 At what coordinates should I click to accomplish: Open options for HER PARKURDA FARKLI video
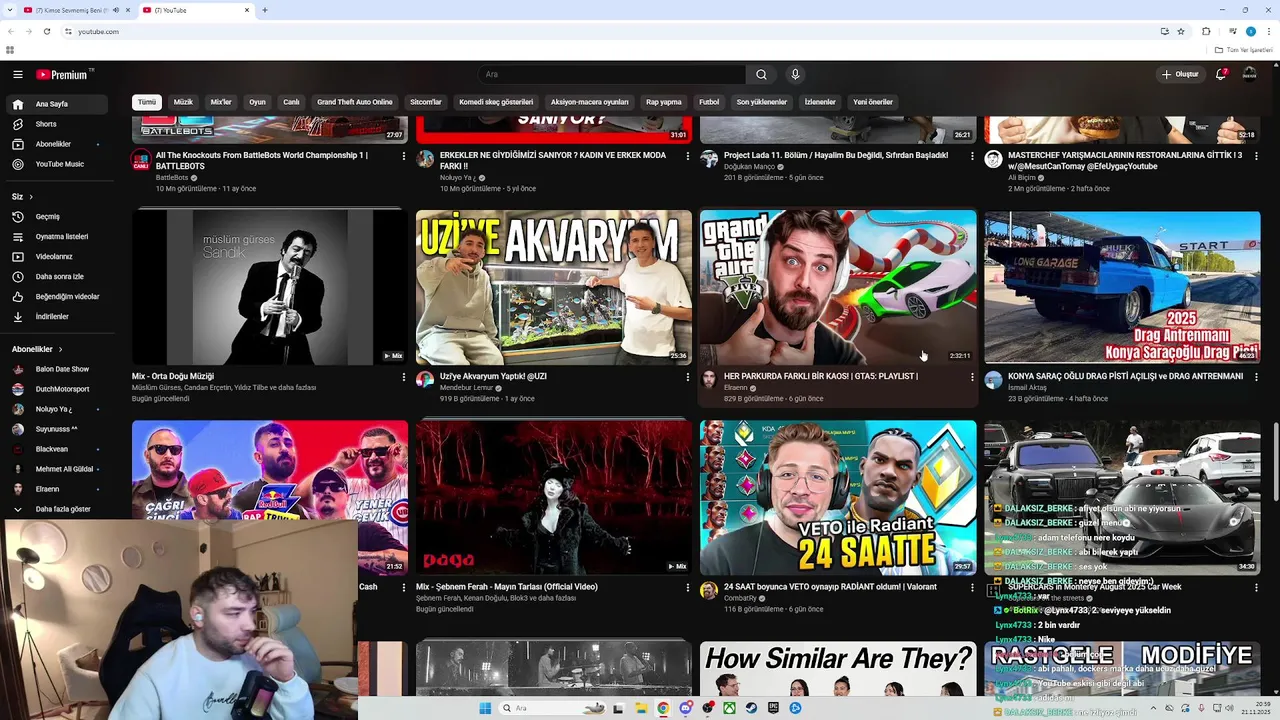click(972, 377)
